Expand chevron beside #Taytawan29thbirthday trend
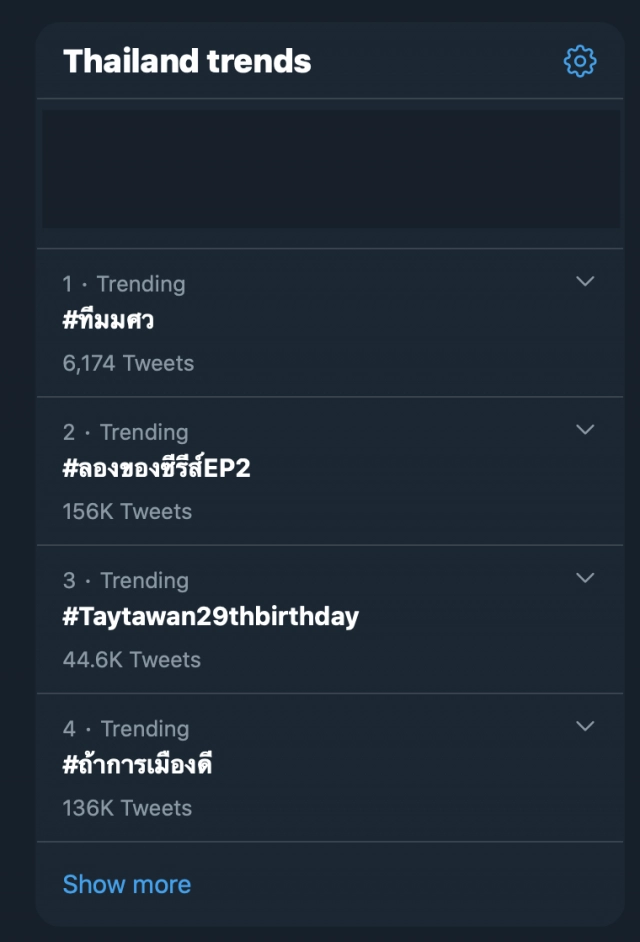This screenshot has width=640, height=942. click(586, 578)
